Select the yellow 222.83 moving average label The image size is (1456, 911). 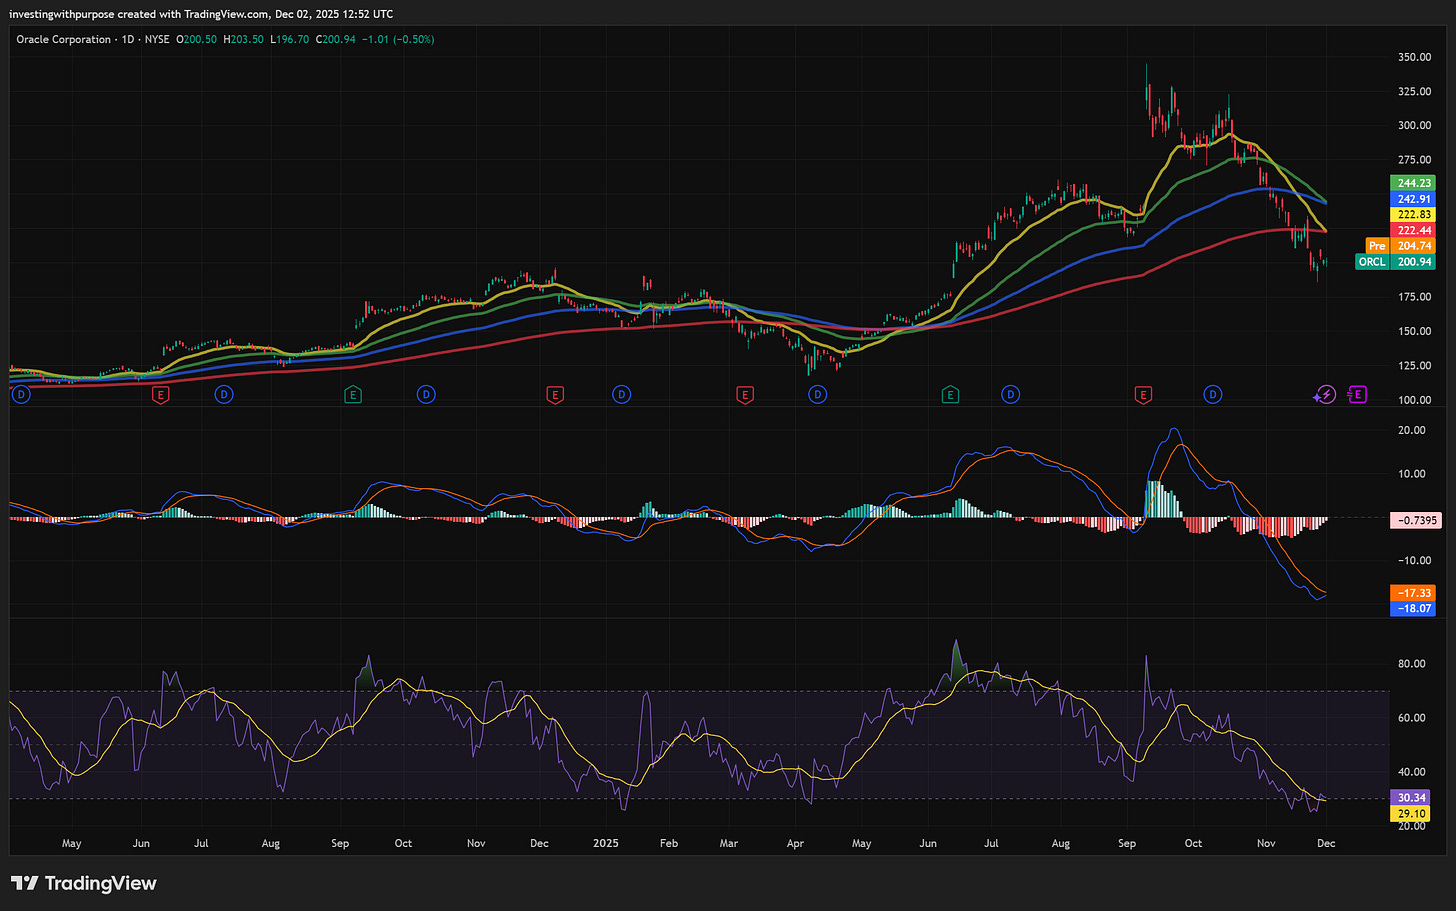(x=1413, y=215)
